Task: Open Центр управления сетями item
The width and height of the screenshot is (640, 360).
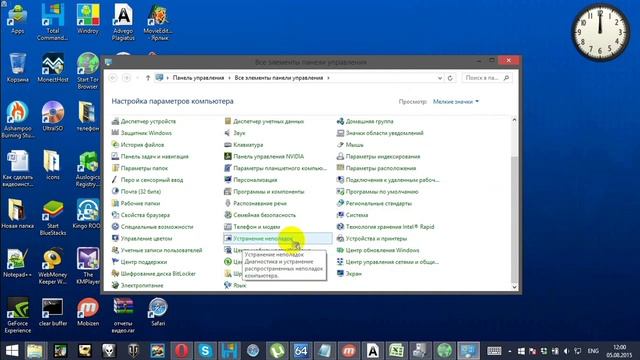Action: [388, 262]
